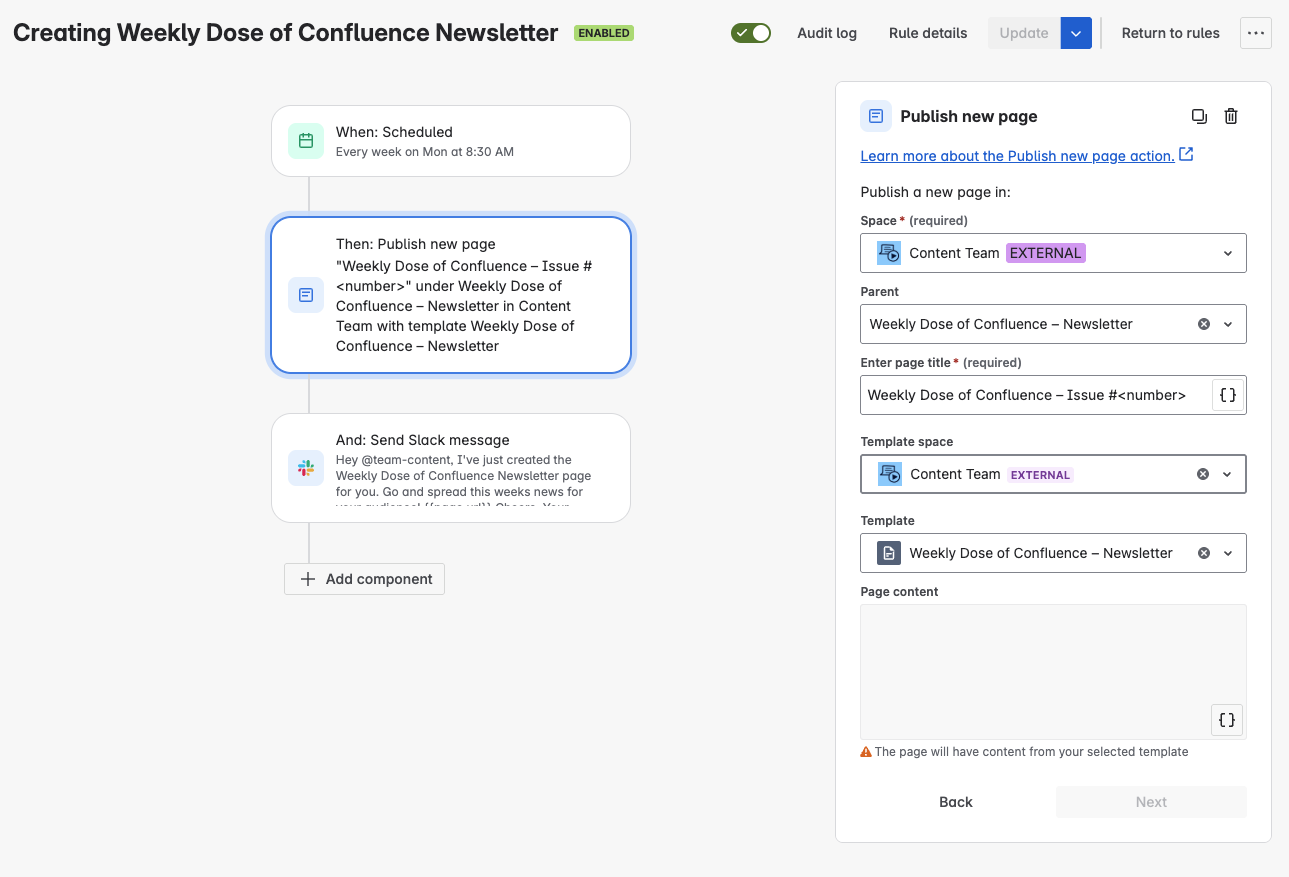This screenshot has height=877, width=1289.
Task: Expand the Template dropdown chevron
Action: [1228, 553]
